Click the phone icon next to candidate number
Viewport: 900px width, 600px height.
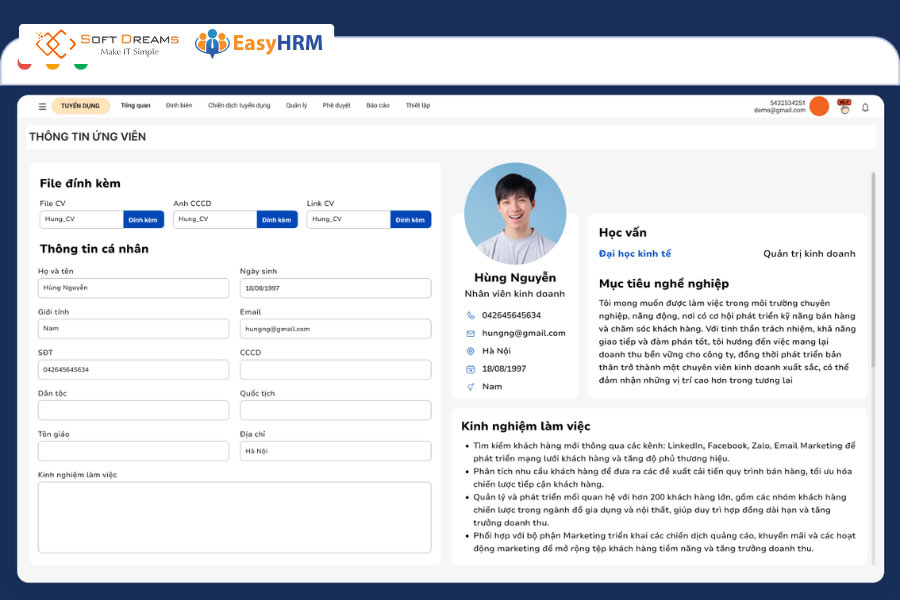tap(470, 315)
